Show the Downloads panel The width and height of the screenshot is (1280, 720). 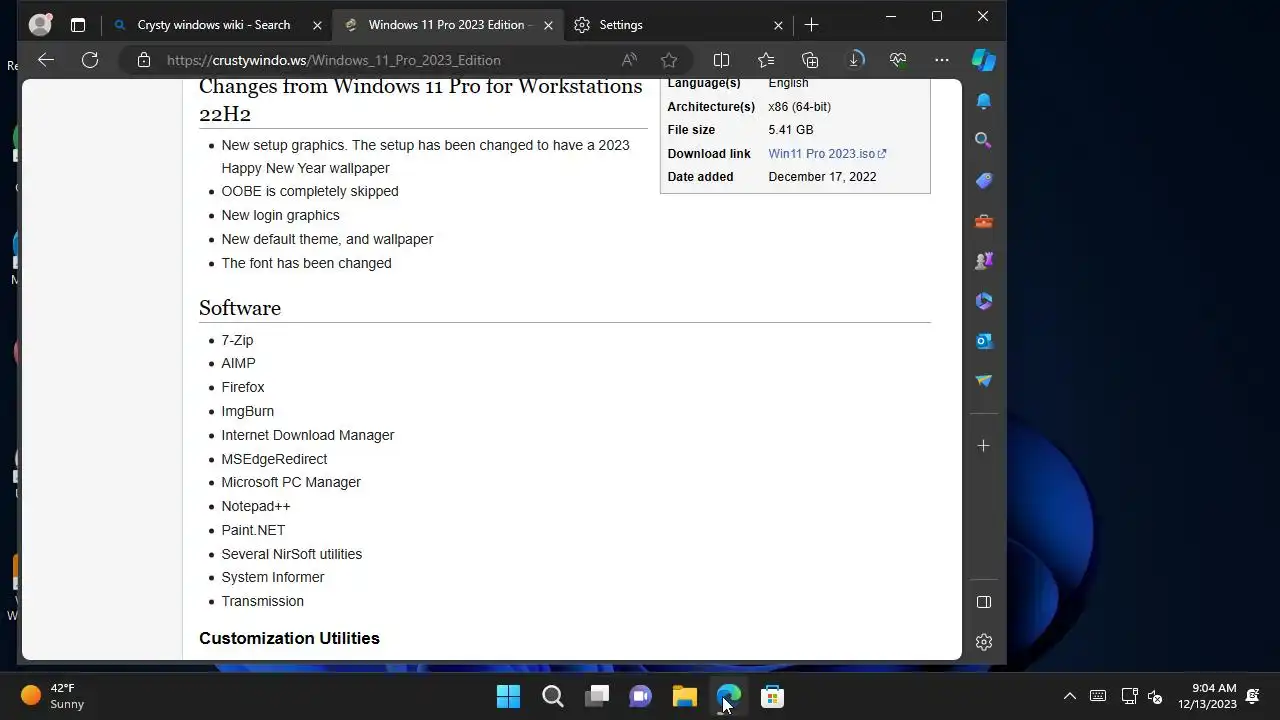pyautogui.click(x=855, y=60)
